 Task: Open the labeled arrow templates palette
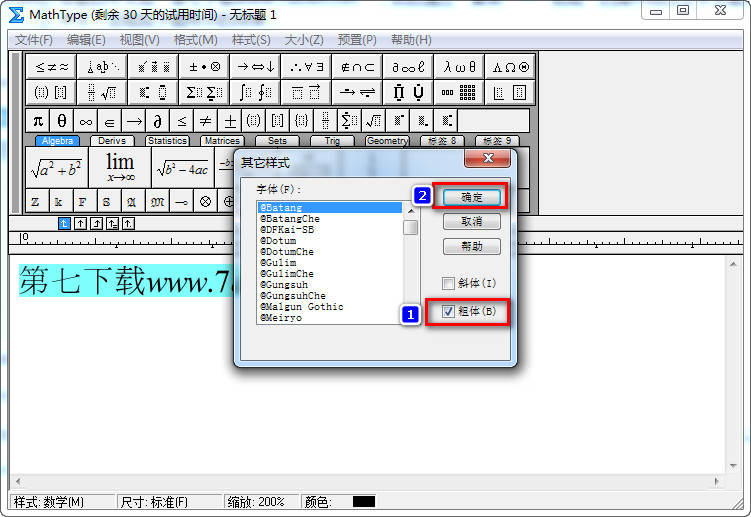[x=357, y=92]
